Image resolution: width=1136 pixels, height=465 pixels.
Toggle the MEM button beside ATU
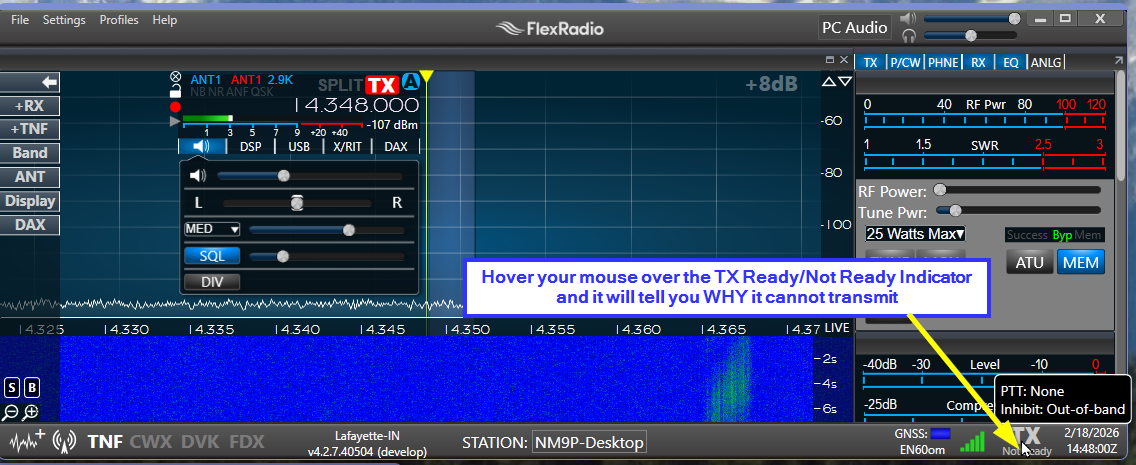(1081, 263)
